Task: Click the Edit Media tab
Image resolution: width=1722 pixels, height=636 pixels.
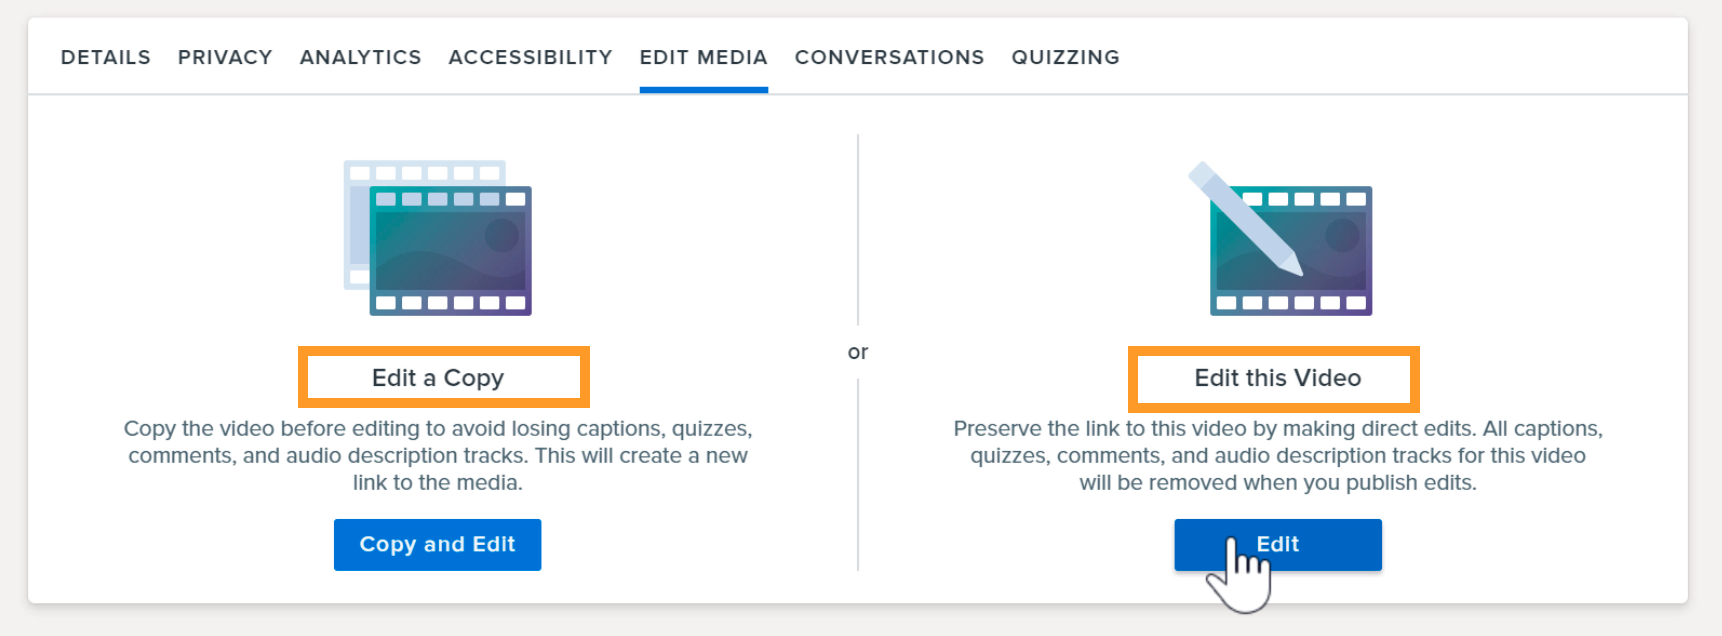Action: (704, 57)
